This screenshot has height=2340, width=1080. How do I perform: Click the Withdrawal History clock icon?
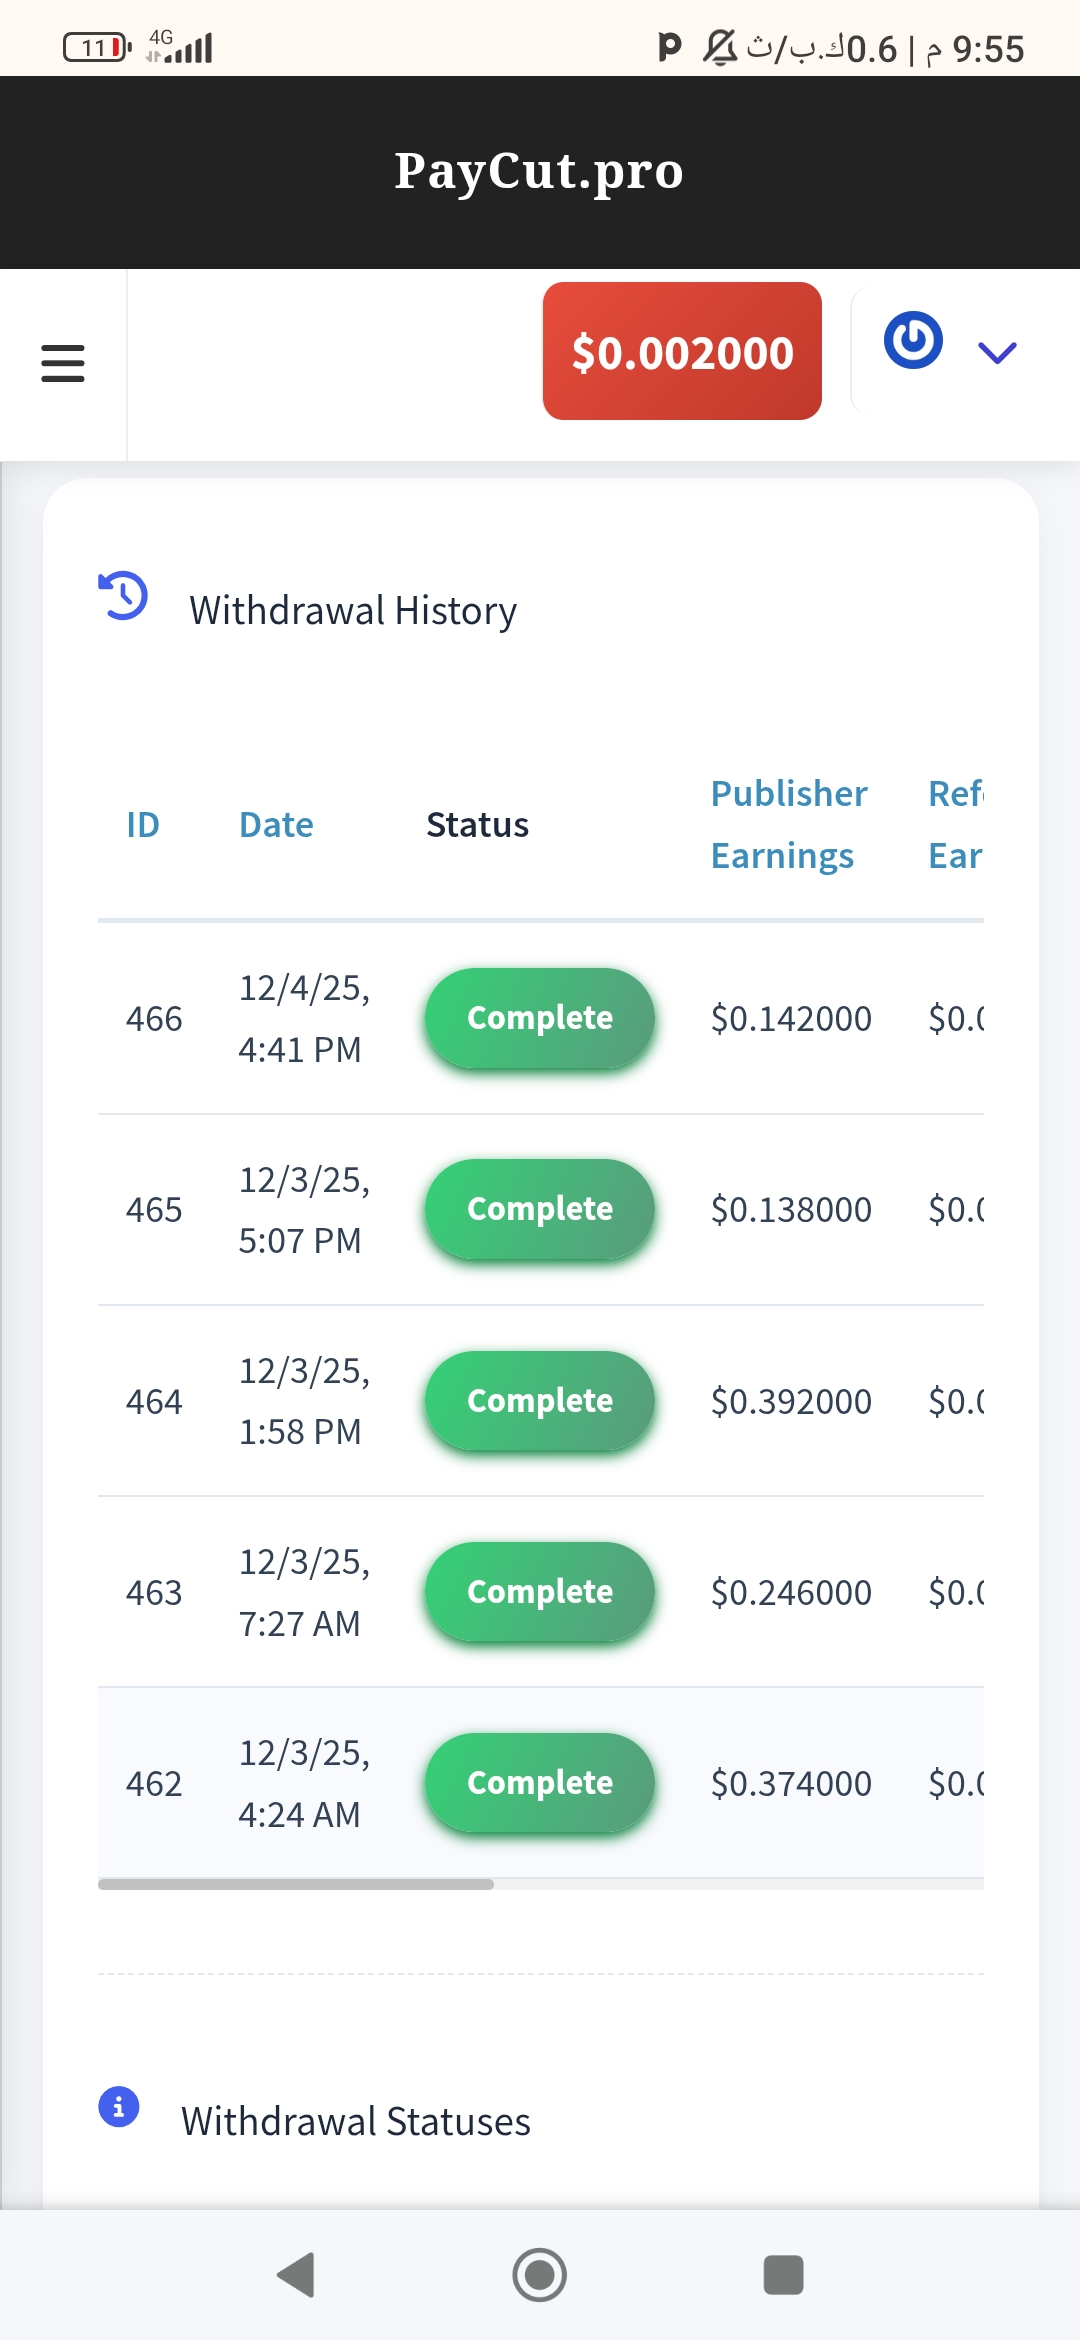click(123, 596)
